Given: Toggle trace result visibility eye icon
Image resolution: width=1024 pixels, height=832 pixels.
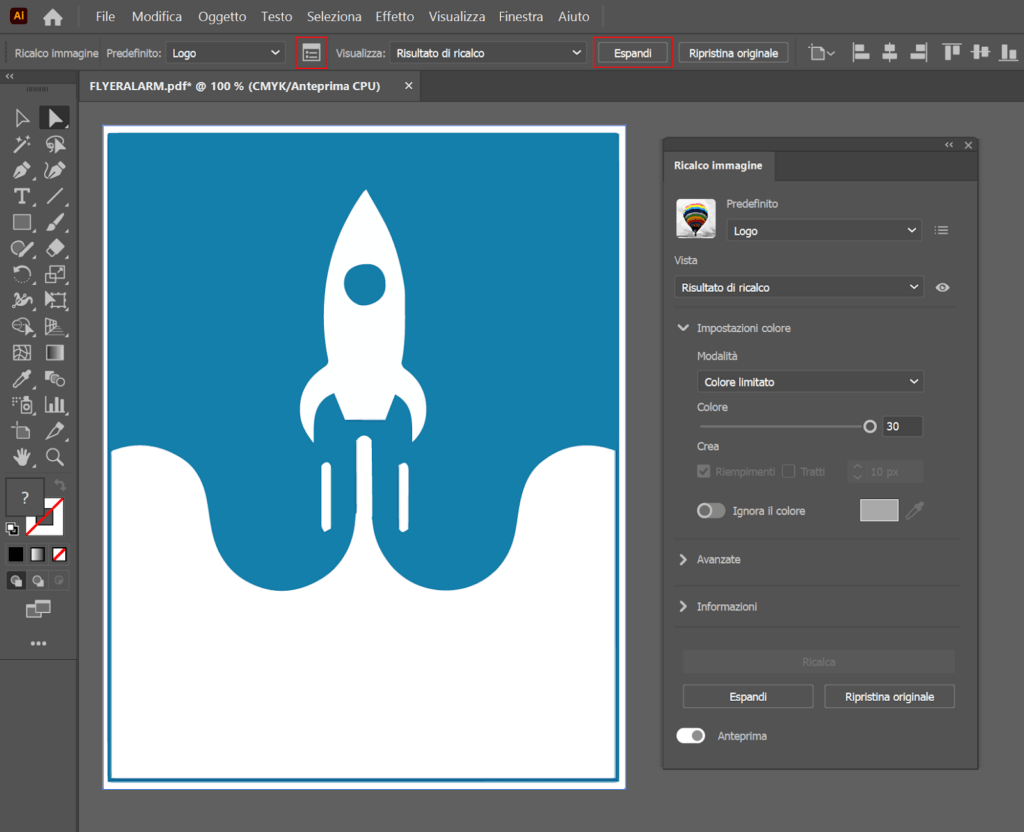Looking at the screenshot, I should pos(942,288).
